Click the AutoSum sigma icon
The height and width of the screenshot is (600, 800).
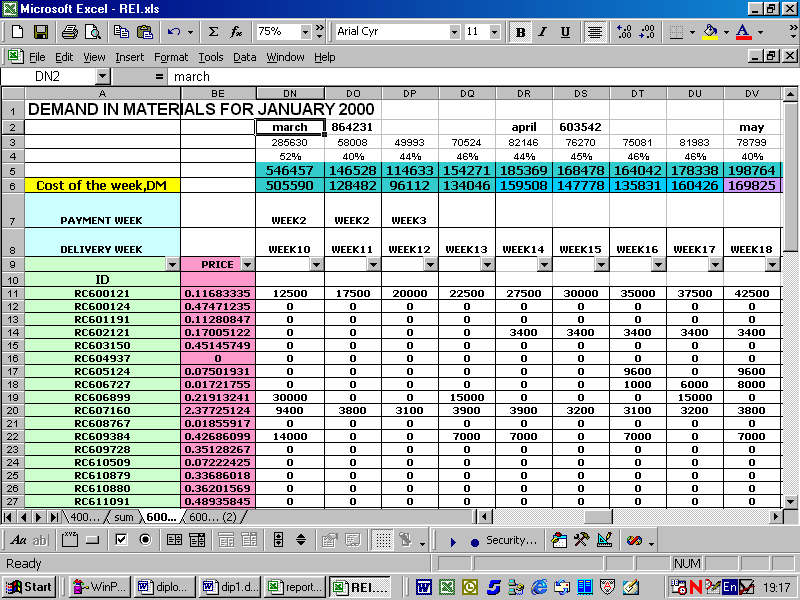point(213,32)
